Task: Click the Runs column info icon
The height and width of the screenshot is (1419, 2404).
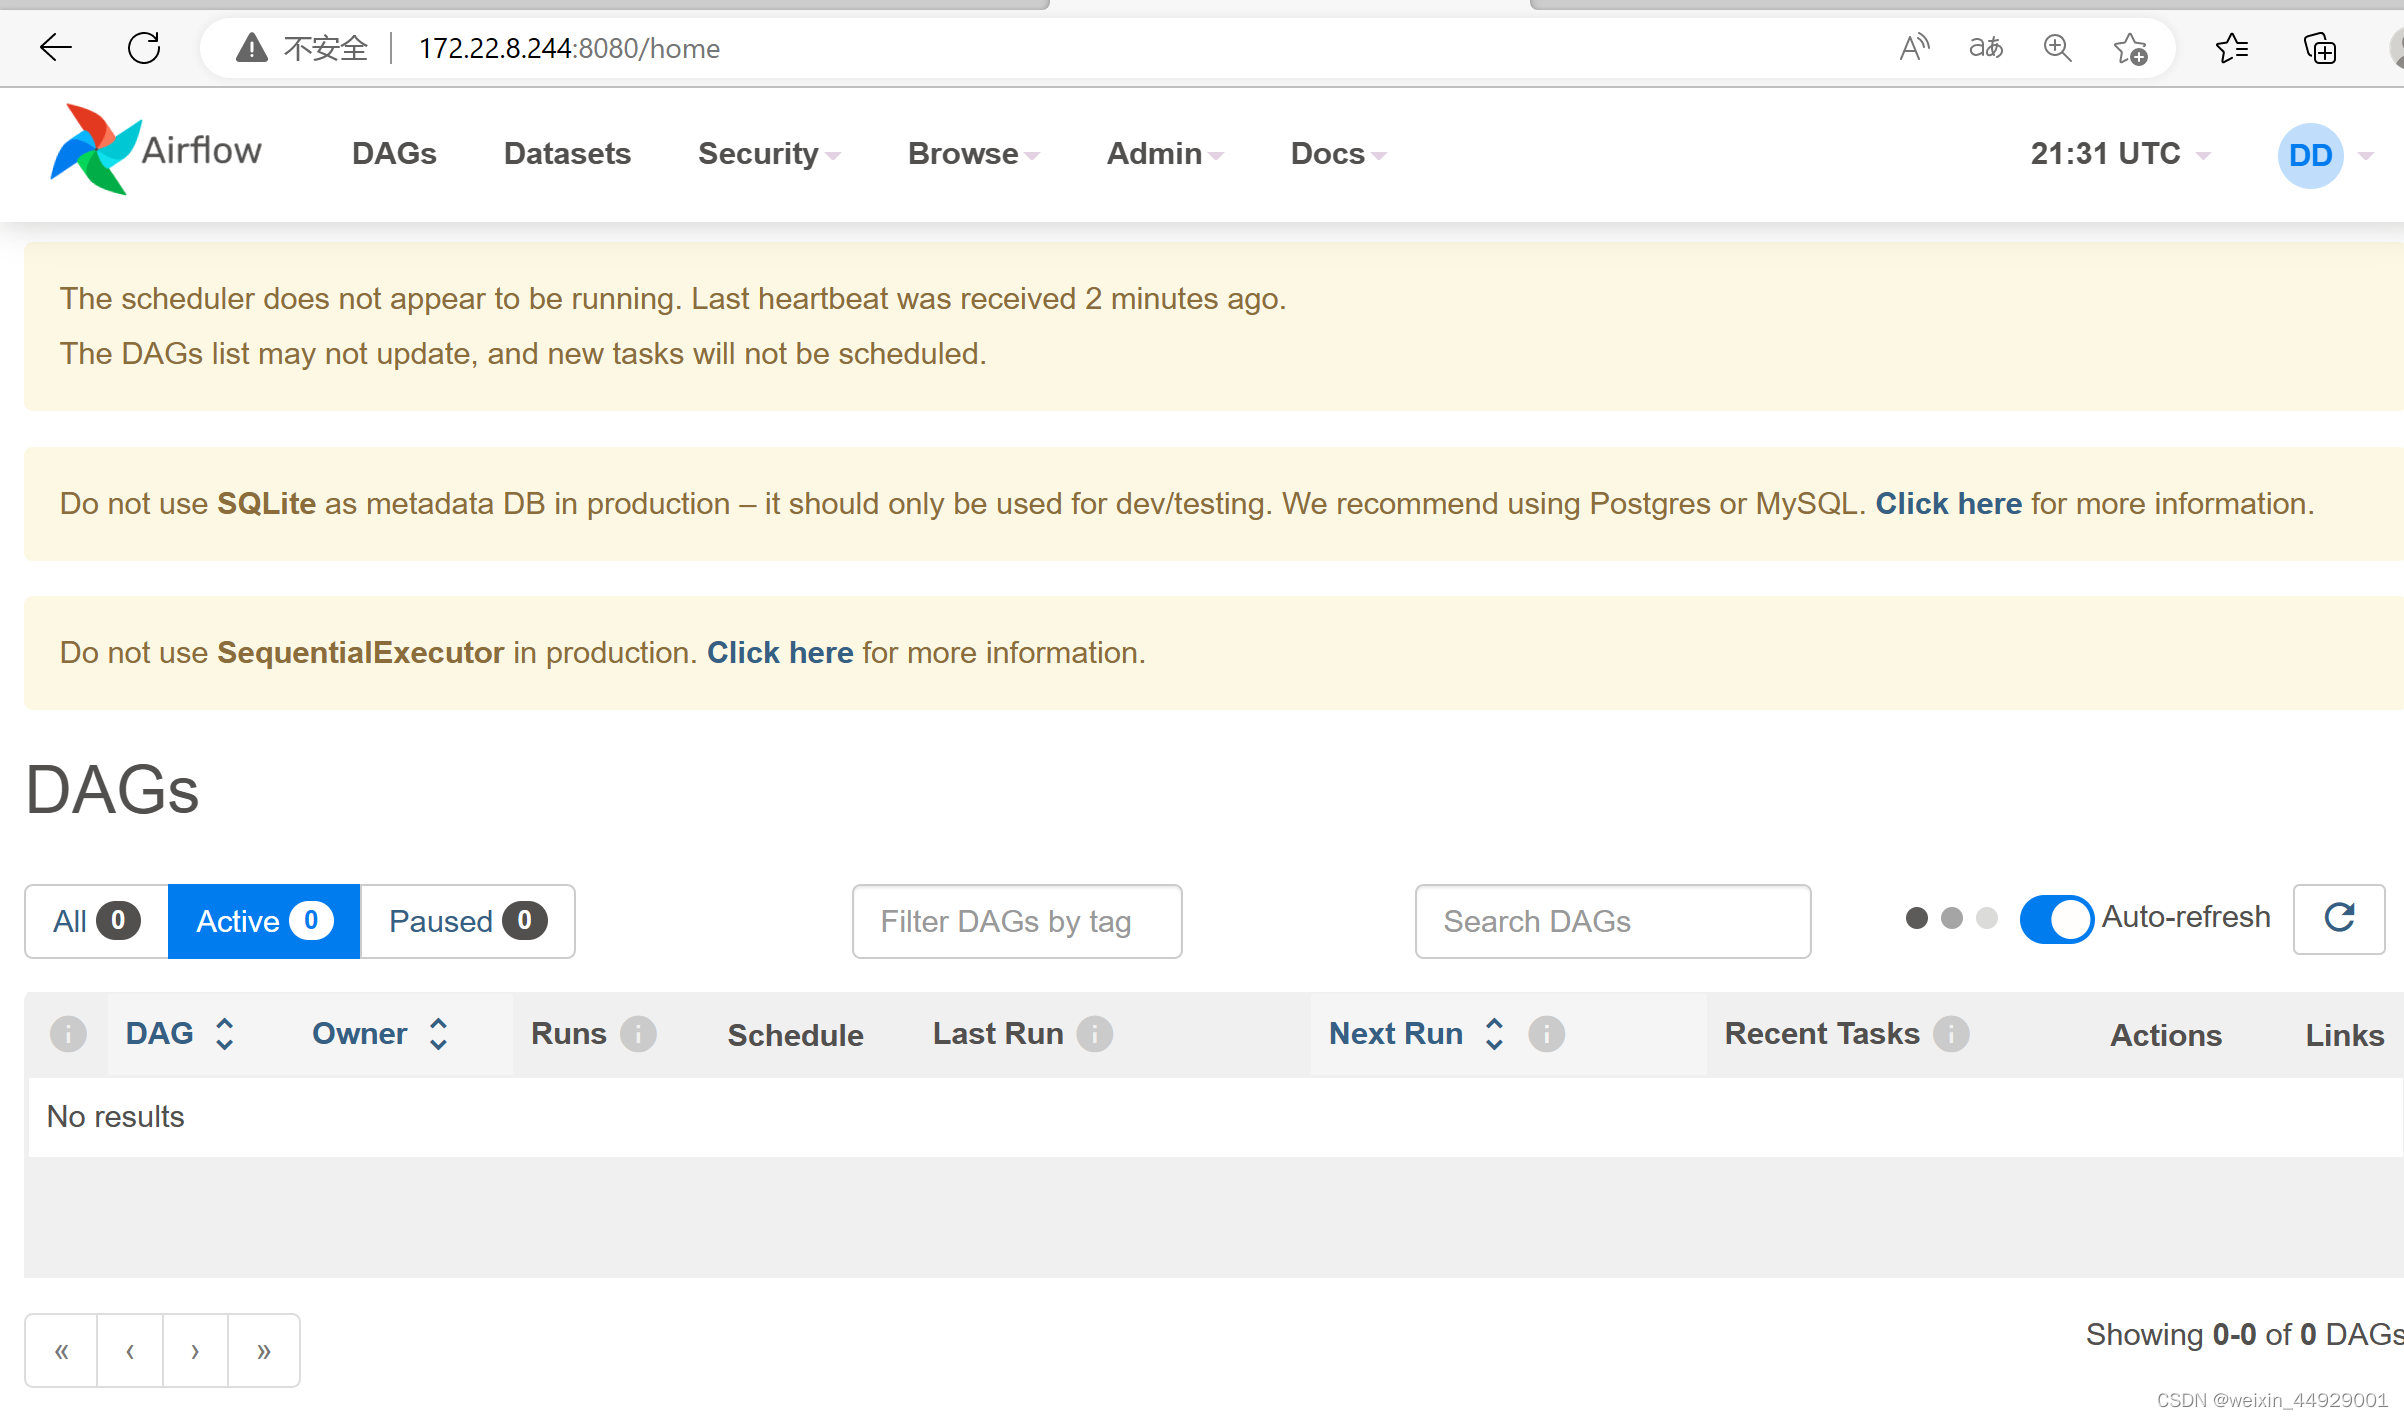Action: 638,1034
